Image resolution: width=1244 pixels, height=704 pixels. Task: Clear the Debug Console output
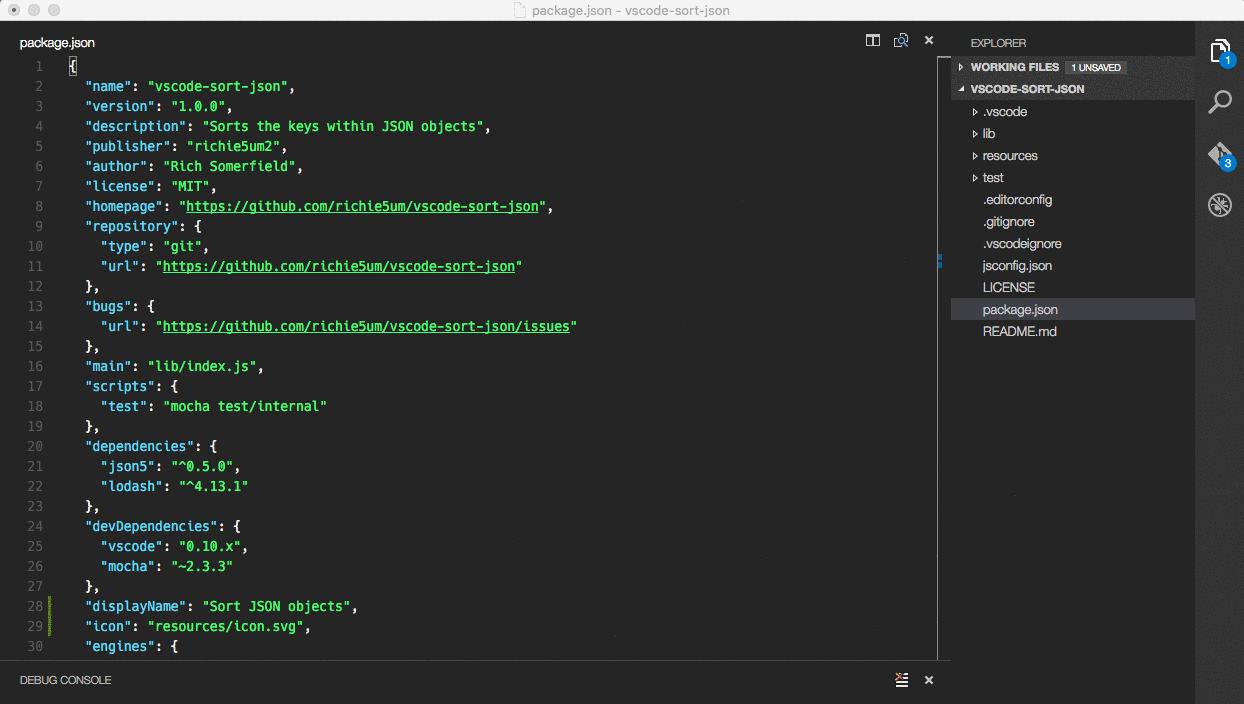(x=901, y=679)
